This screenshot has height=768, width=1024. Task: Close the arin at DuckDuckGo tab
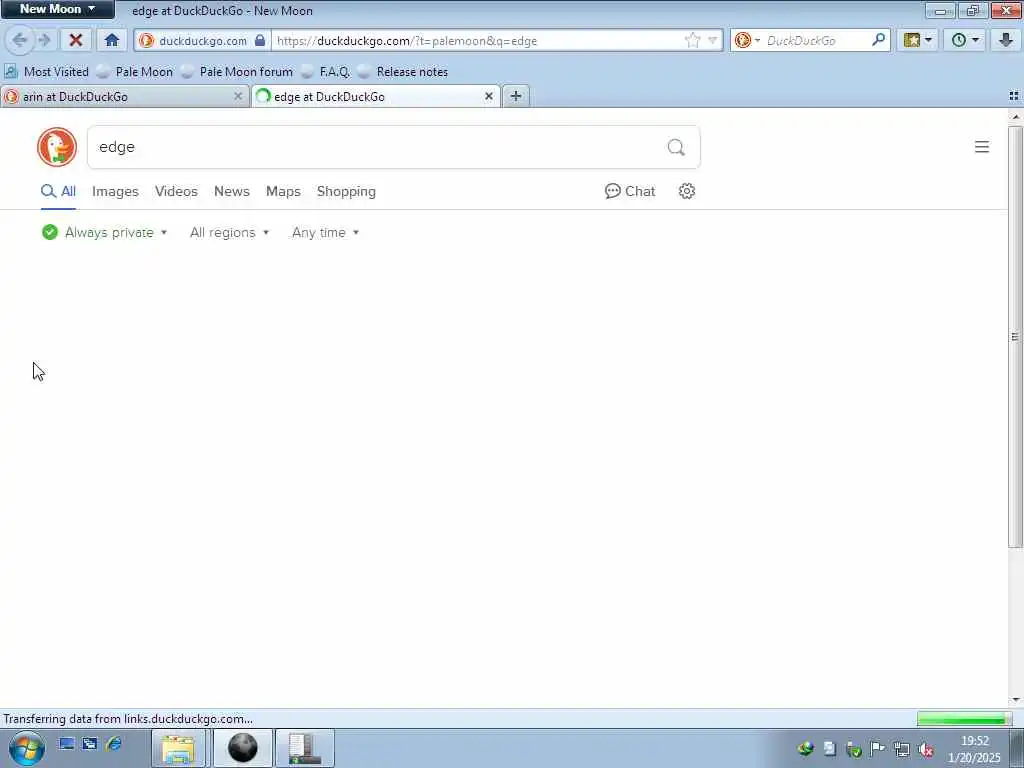238,97
